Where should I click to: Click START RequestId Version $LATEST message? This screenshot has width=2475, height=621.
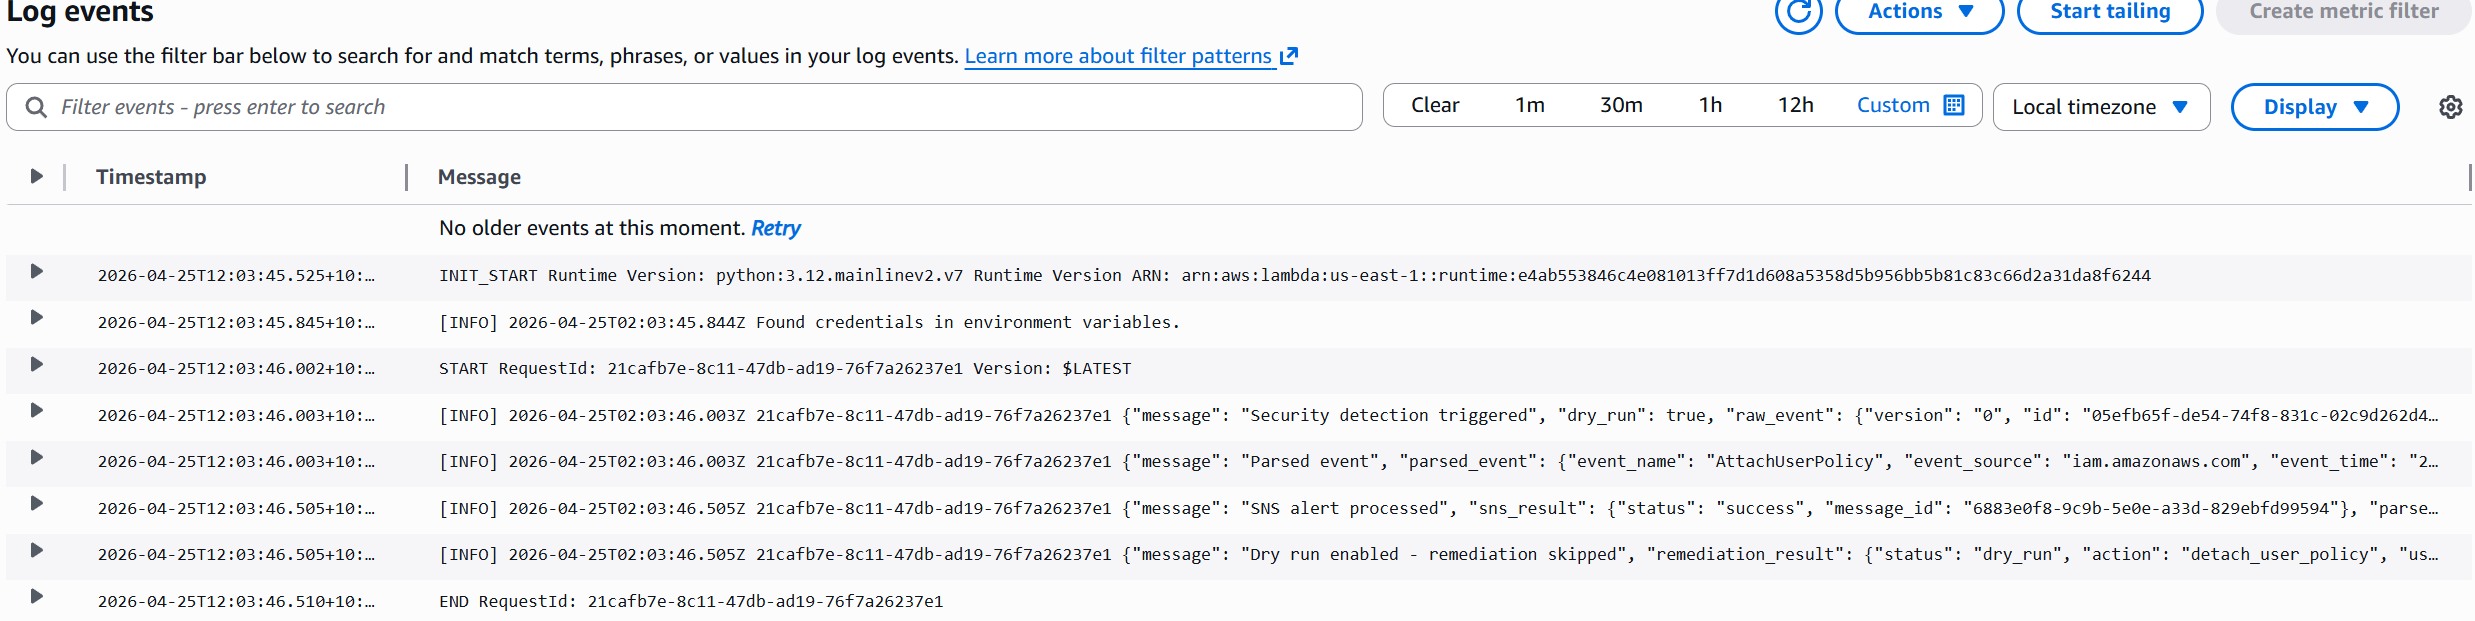(x=785, y=368)
